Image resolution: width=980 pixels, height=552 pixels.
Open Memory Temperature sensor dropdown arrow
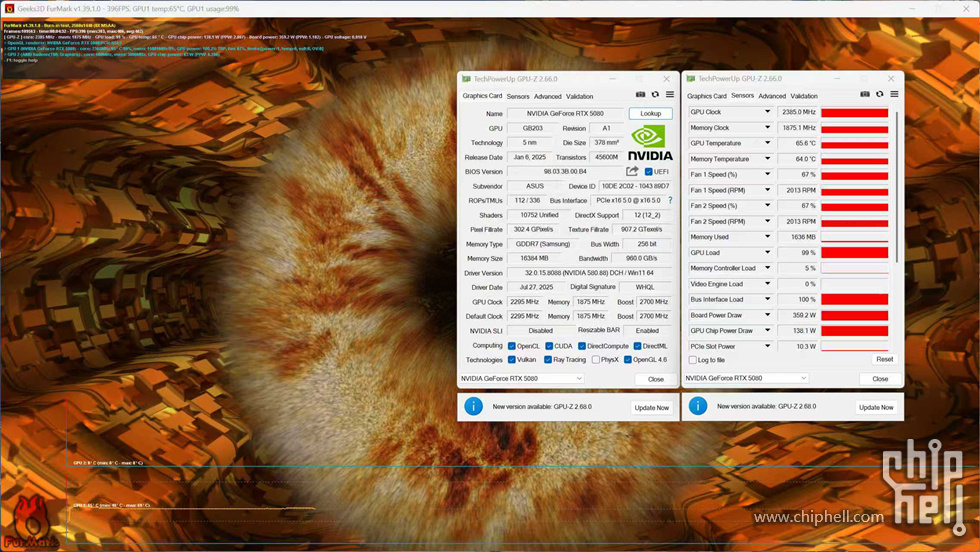768,159
